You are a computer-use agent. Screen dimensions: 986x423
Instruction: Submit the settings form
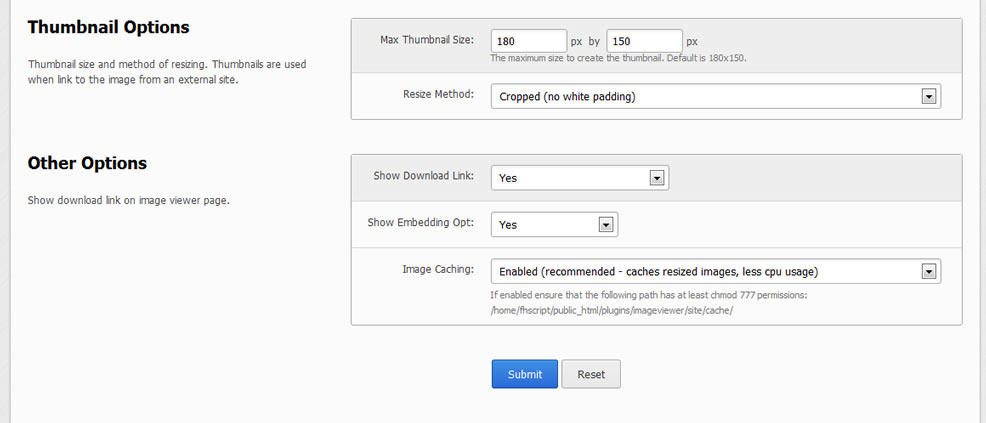click(524, 374)
